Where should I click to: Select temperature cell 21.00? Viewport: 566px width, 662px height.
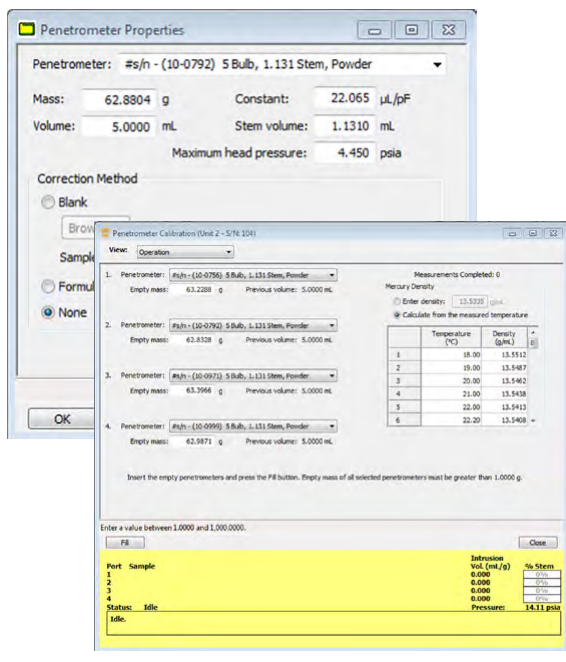point(451,394)
